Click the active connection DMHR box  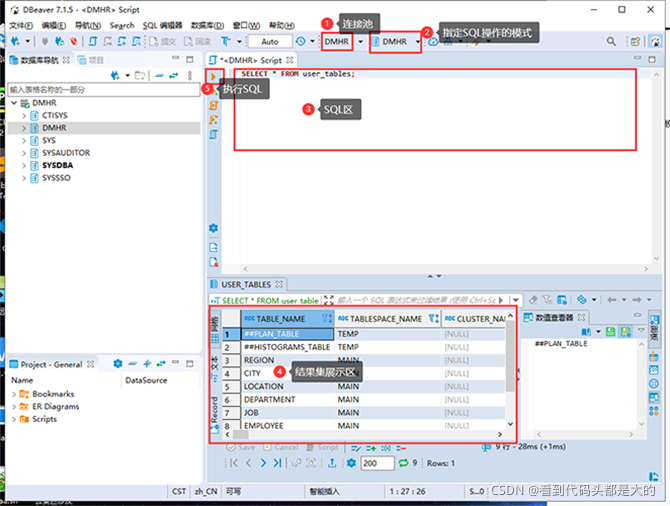(x=337, y=41)
